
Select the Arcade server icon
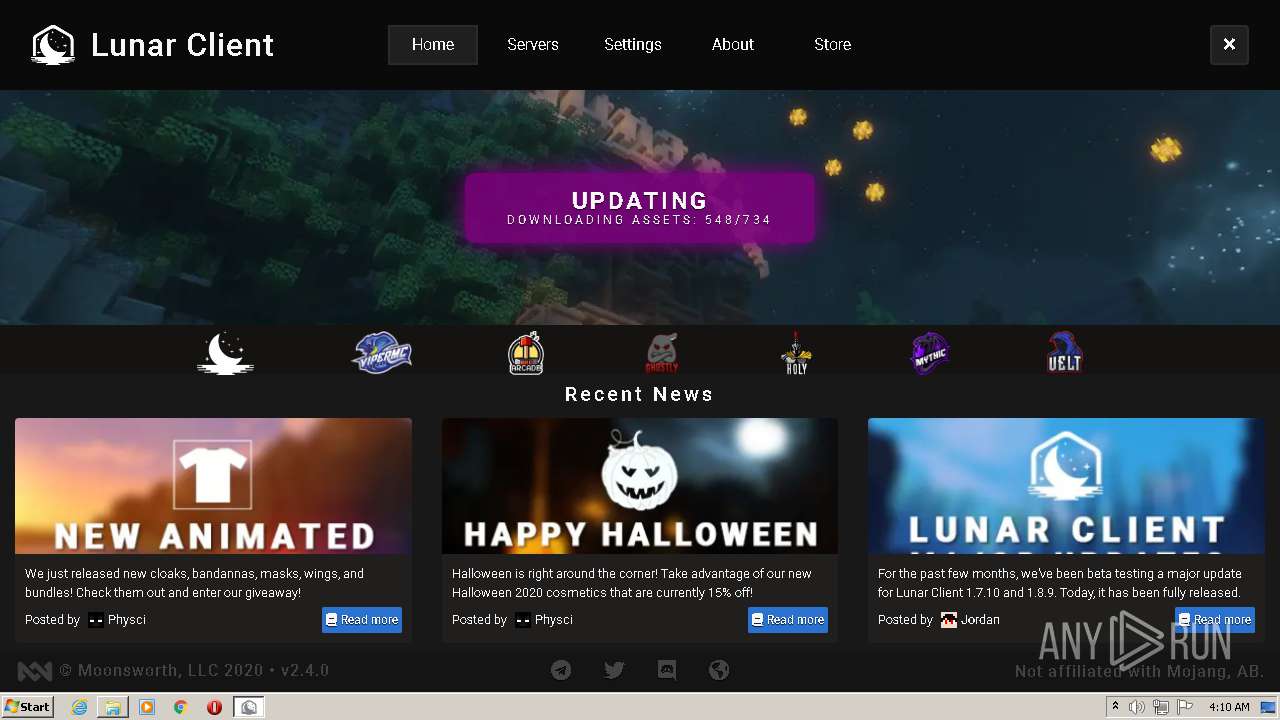(x=526, y=353)
